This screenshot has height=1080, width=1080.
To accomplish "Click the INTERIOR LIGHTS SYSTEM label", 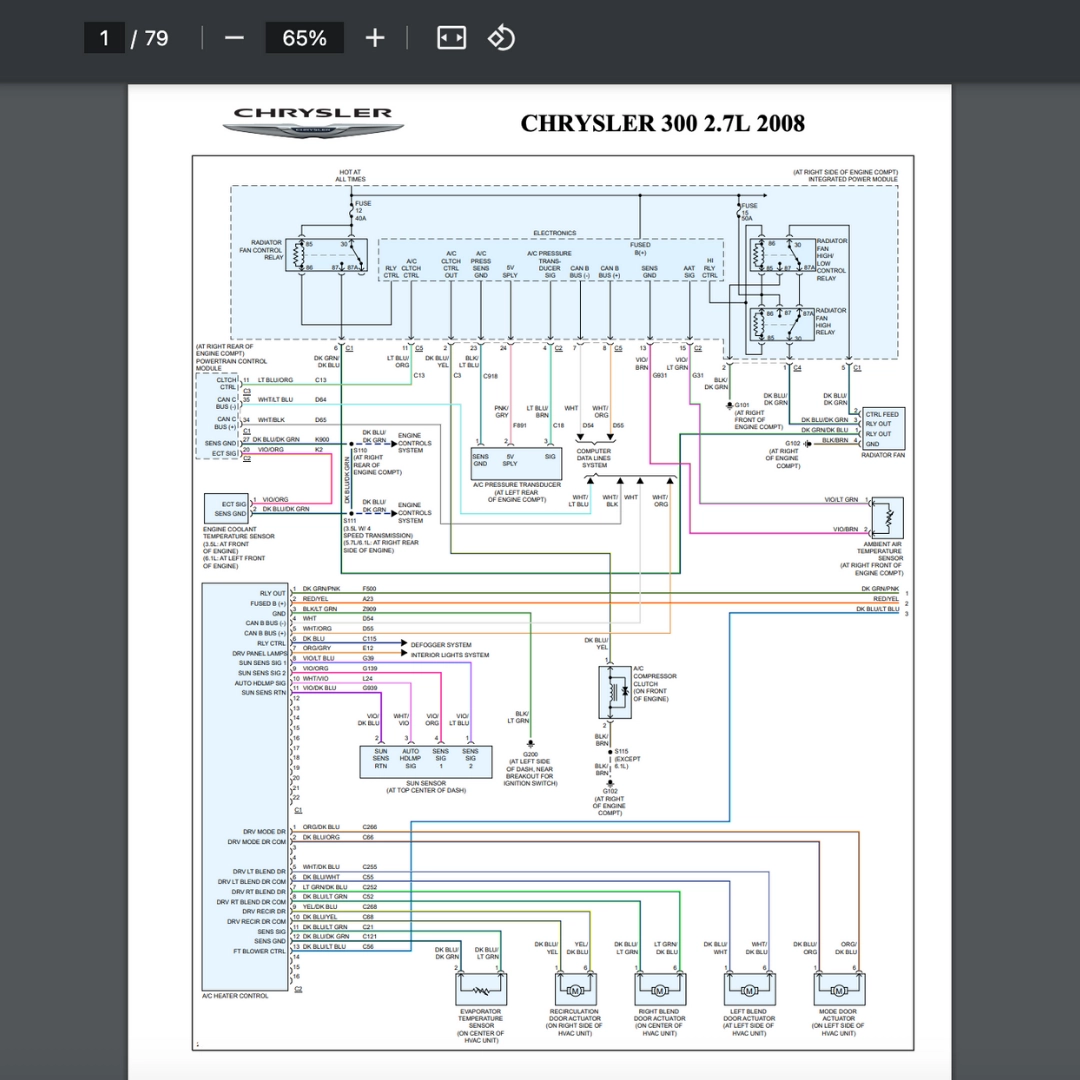I will point(450,655).
